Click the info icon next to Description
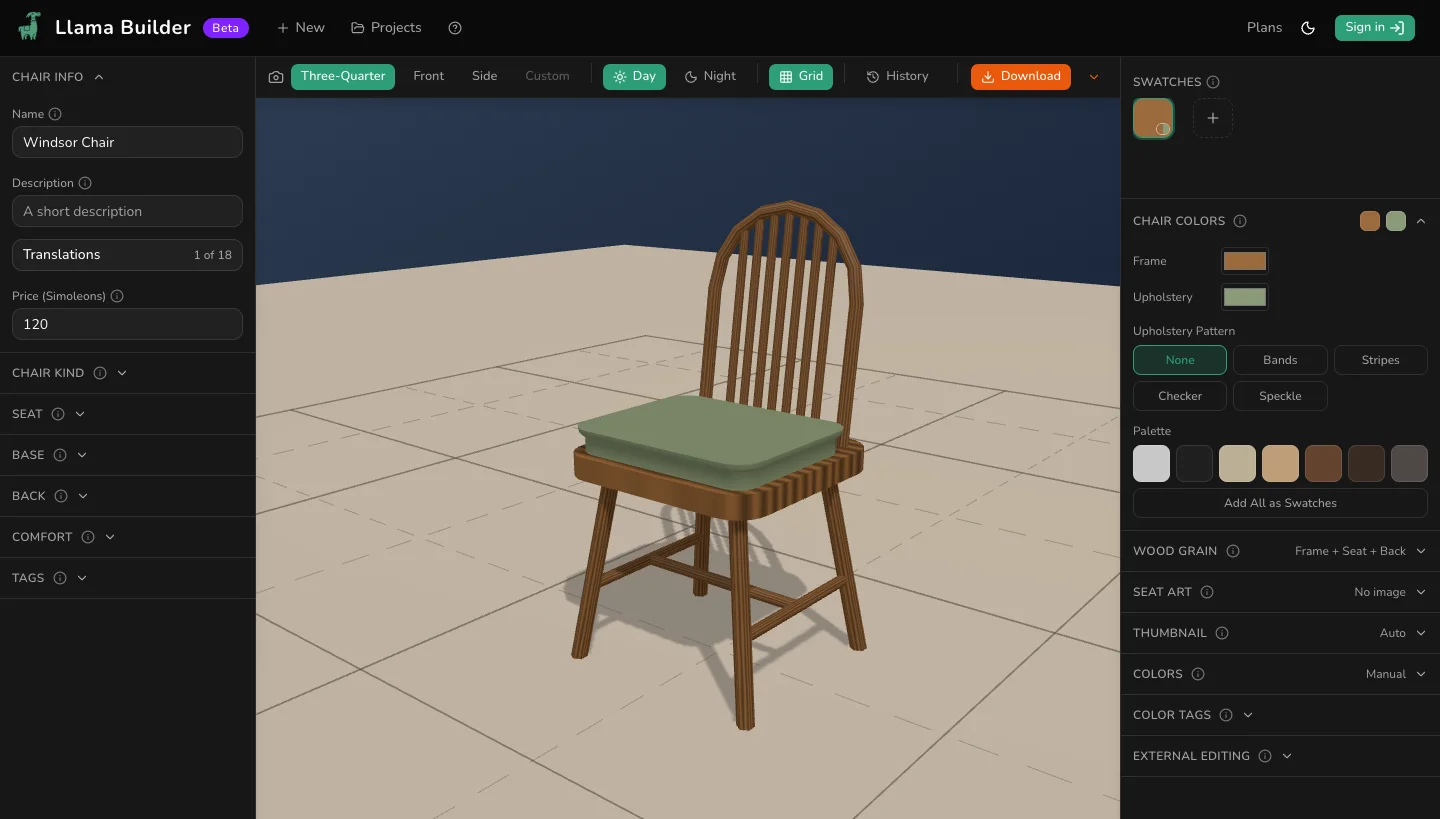 pyautogui.click(x=85, y=183)
